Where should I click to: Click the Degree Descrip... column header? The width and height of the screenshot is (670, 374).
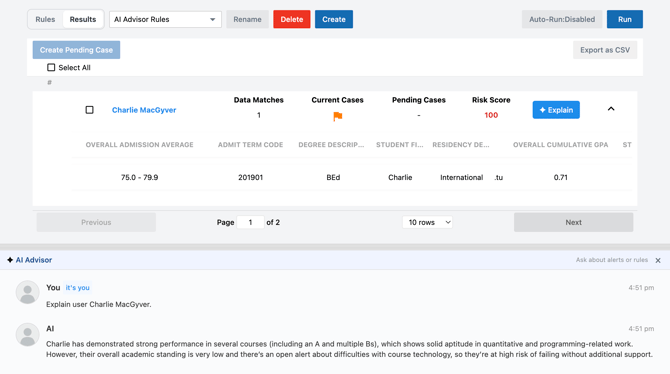[x=331, y=145]
